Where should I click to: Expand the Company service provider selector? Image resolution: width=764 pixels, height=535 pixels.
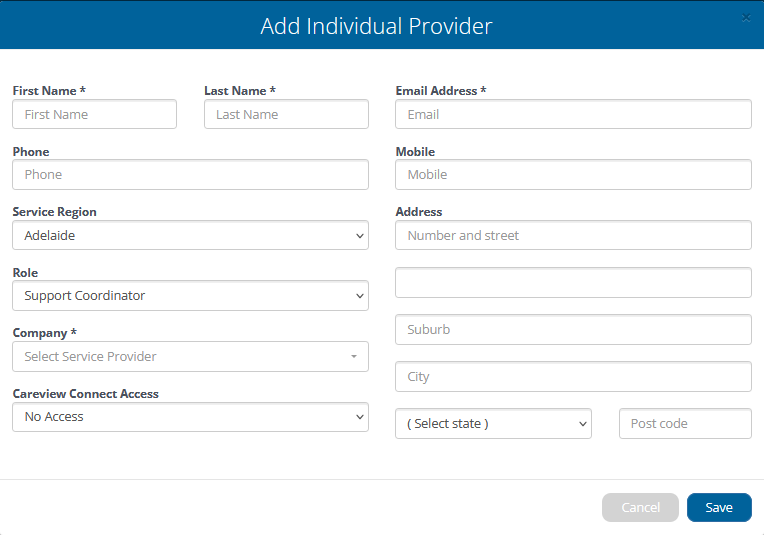pyautogui.click(x=190, y=357)
